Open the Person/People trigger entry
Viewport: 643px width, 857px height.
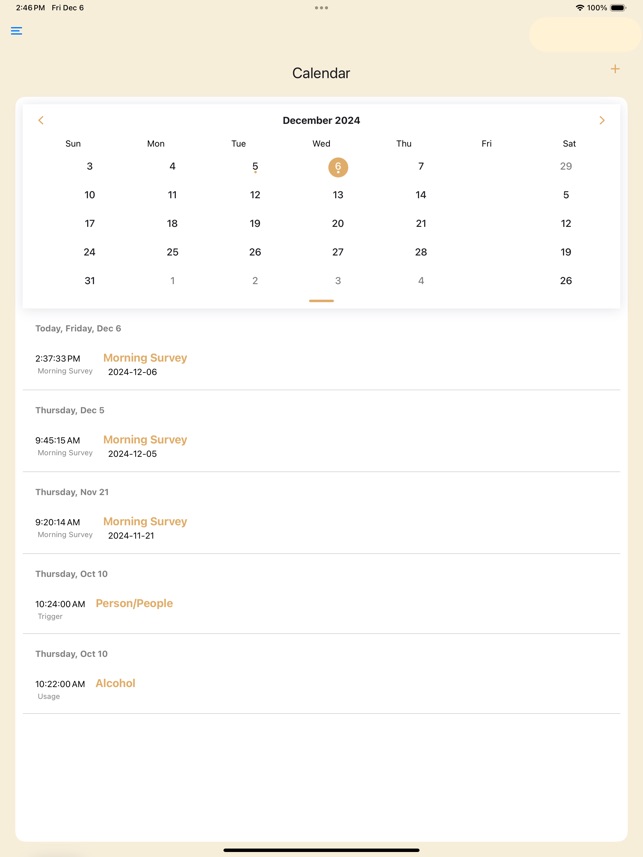pos(134,603)
